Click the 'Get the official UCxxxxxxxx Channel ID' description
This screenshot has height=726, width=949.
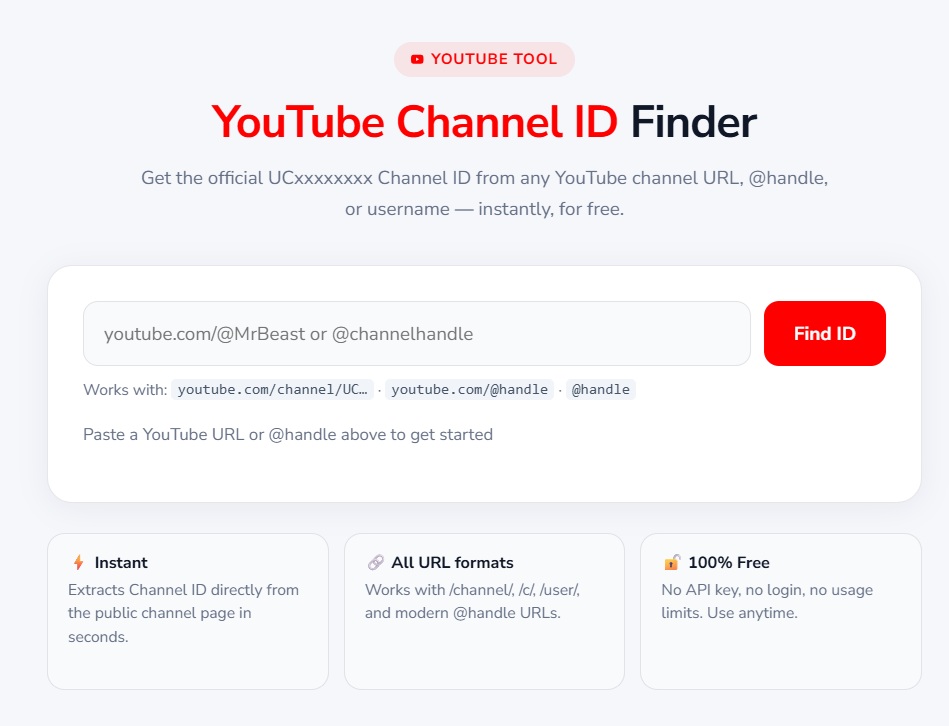484,193
